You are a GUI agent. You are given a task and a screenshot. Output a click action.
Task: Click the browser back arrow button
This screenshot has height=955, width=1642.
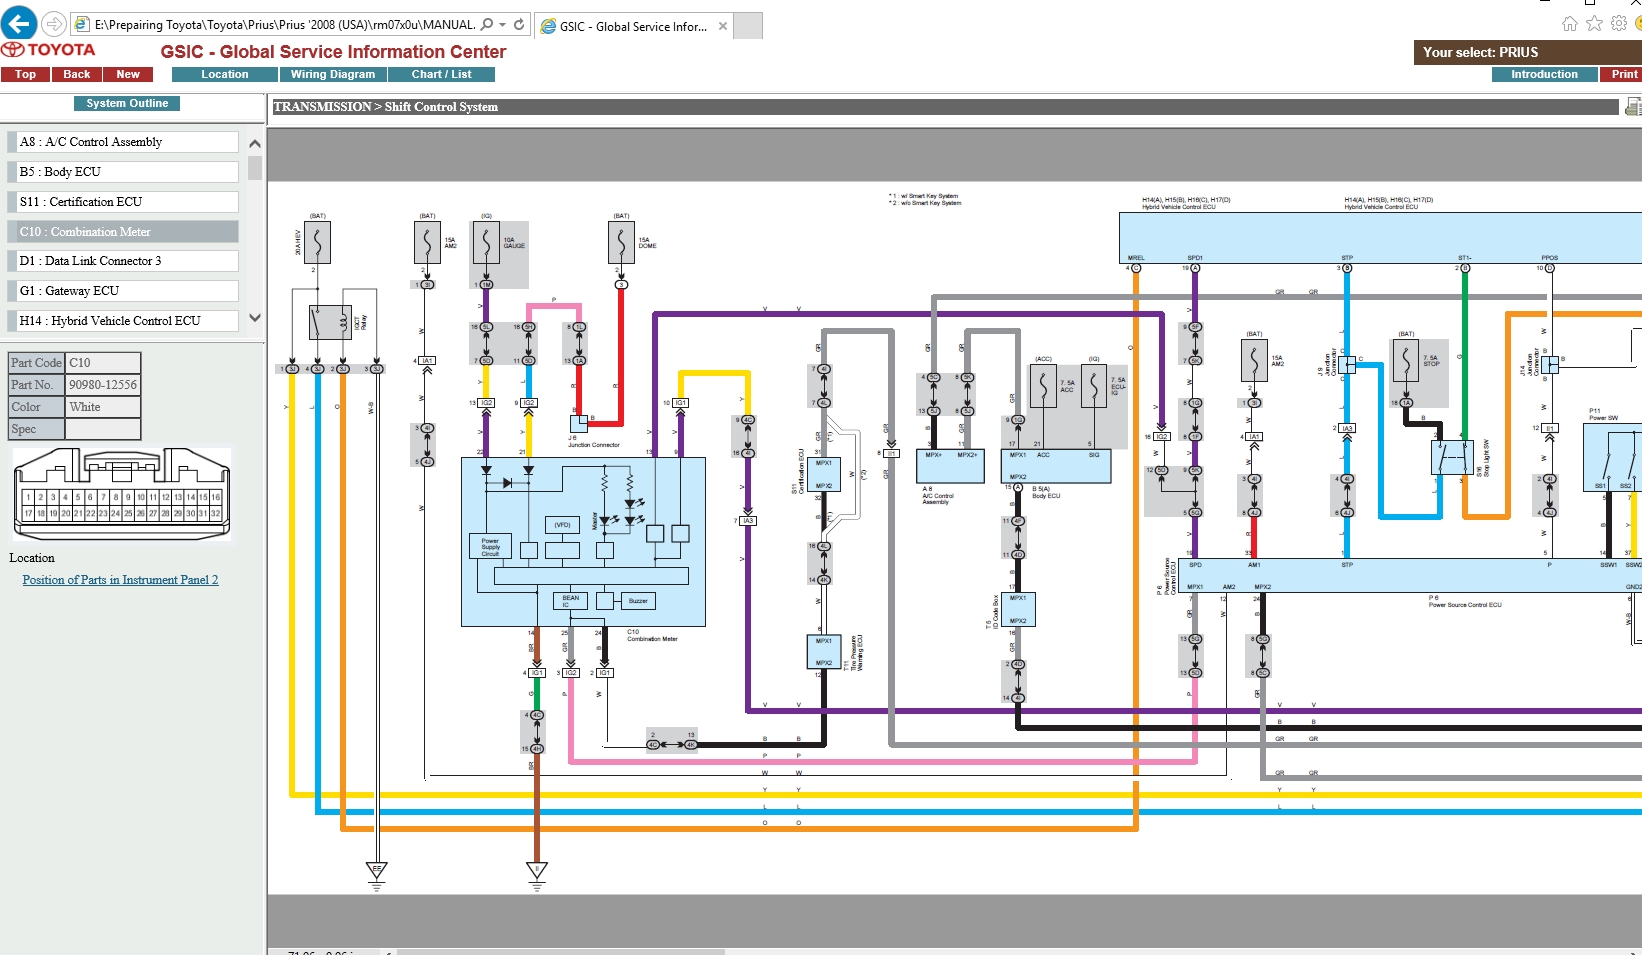pyautogui.click(x=18, y=23)
